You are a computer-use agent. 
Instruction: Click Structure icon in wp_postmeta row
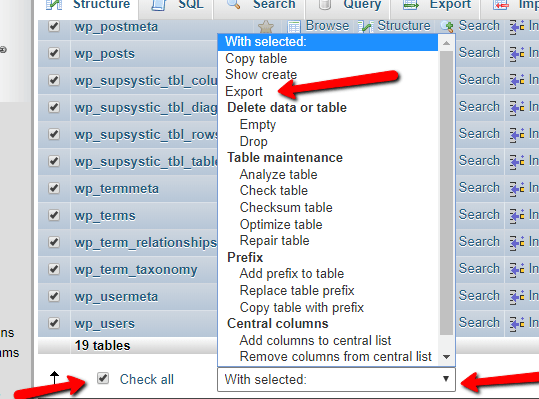[366, 27]
